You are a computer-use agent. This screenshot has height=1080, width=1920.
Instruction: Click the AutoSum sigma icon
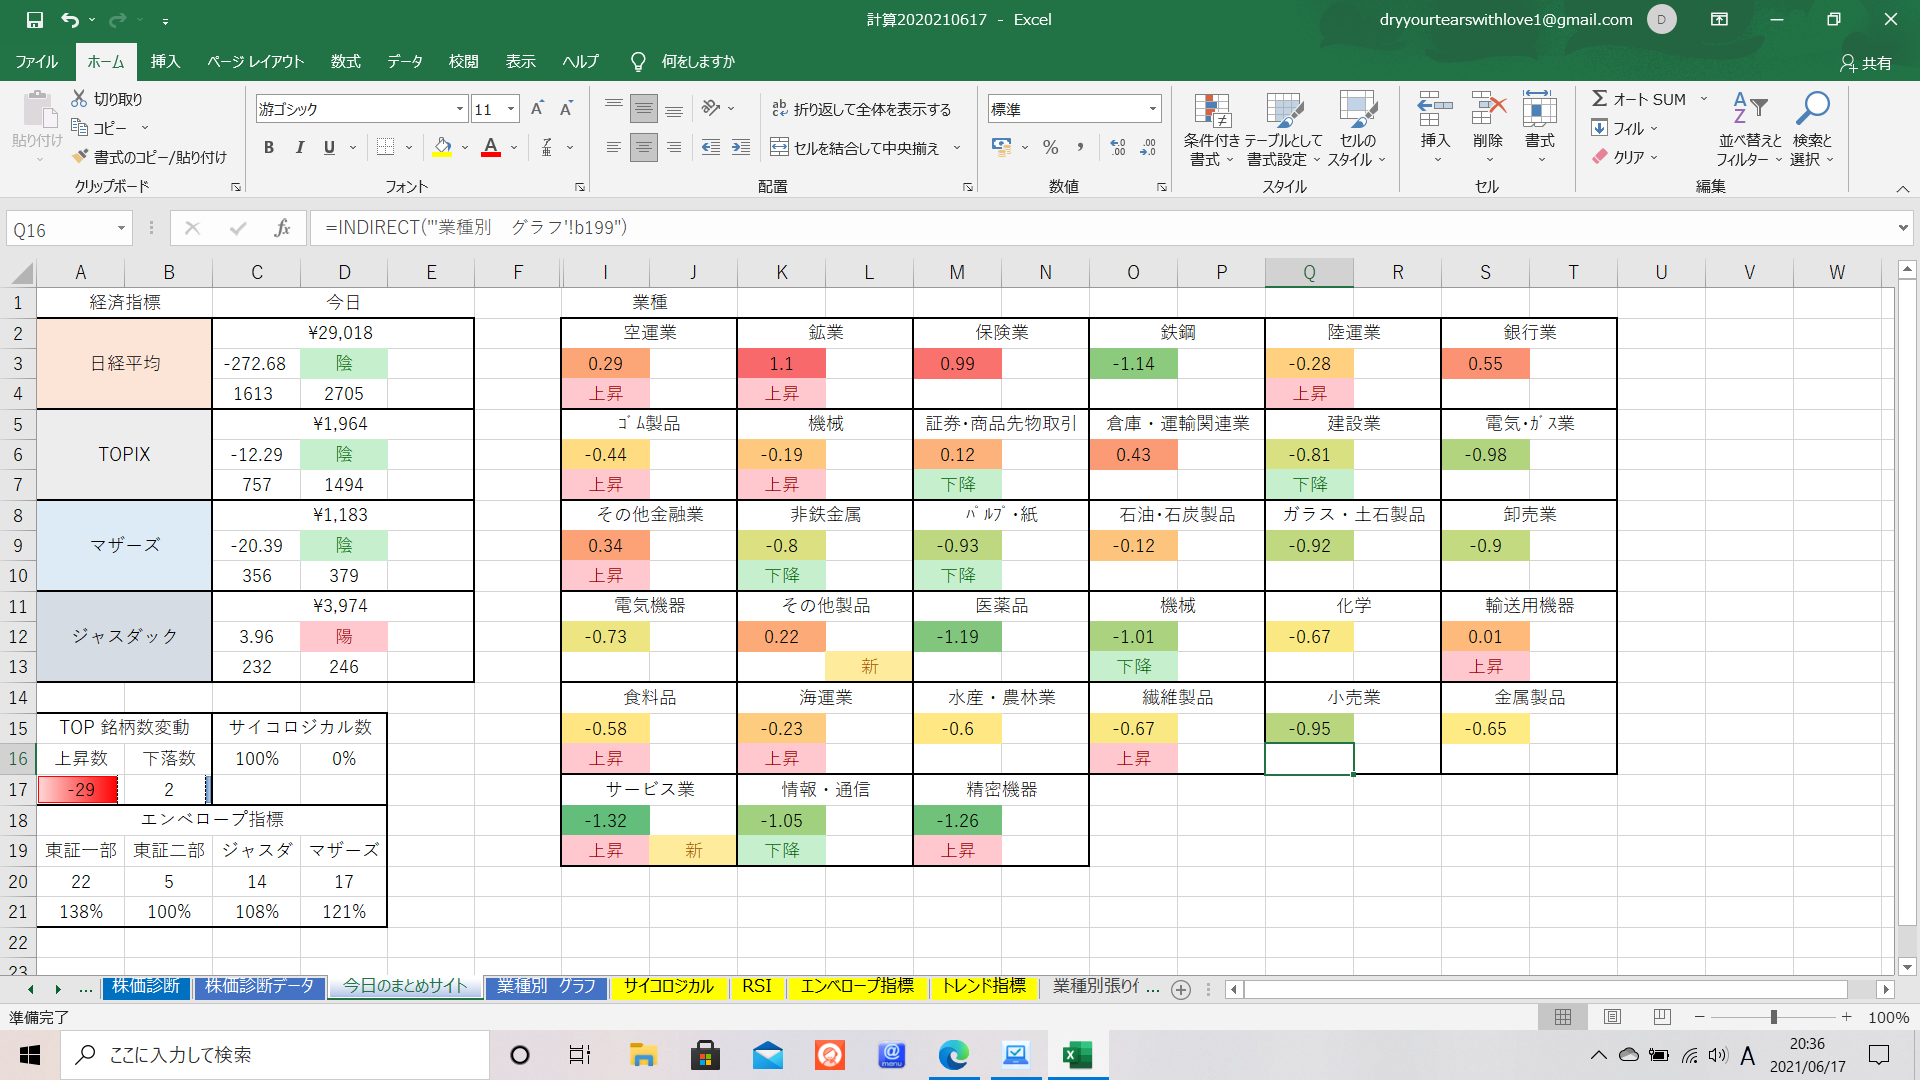[x=1600, y=99]
